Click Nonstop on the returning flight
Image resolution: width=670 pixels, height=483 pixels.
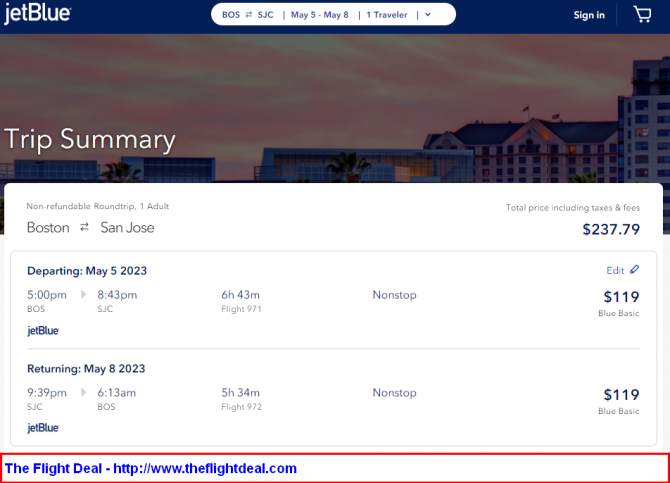(x=394, y=392)
